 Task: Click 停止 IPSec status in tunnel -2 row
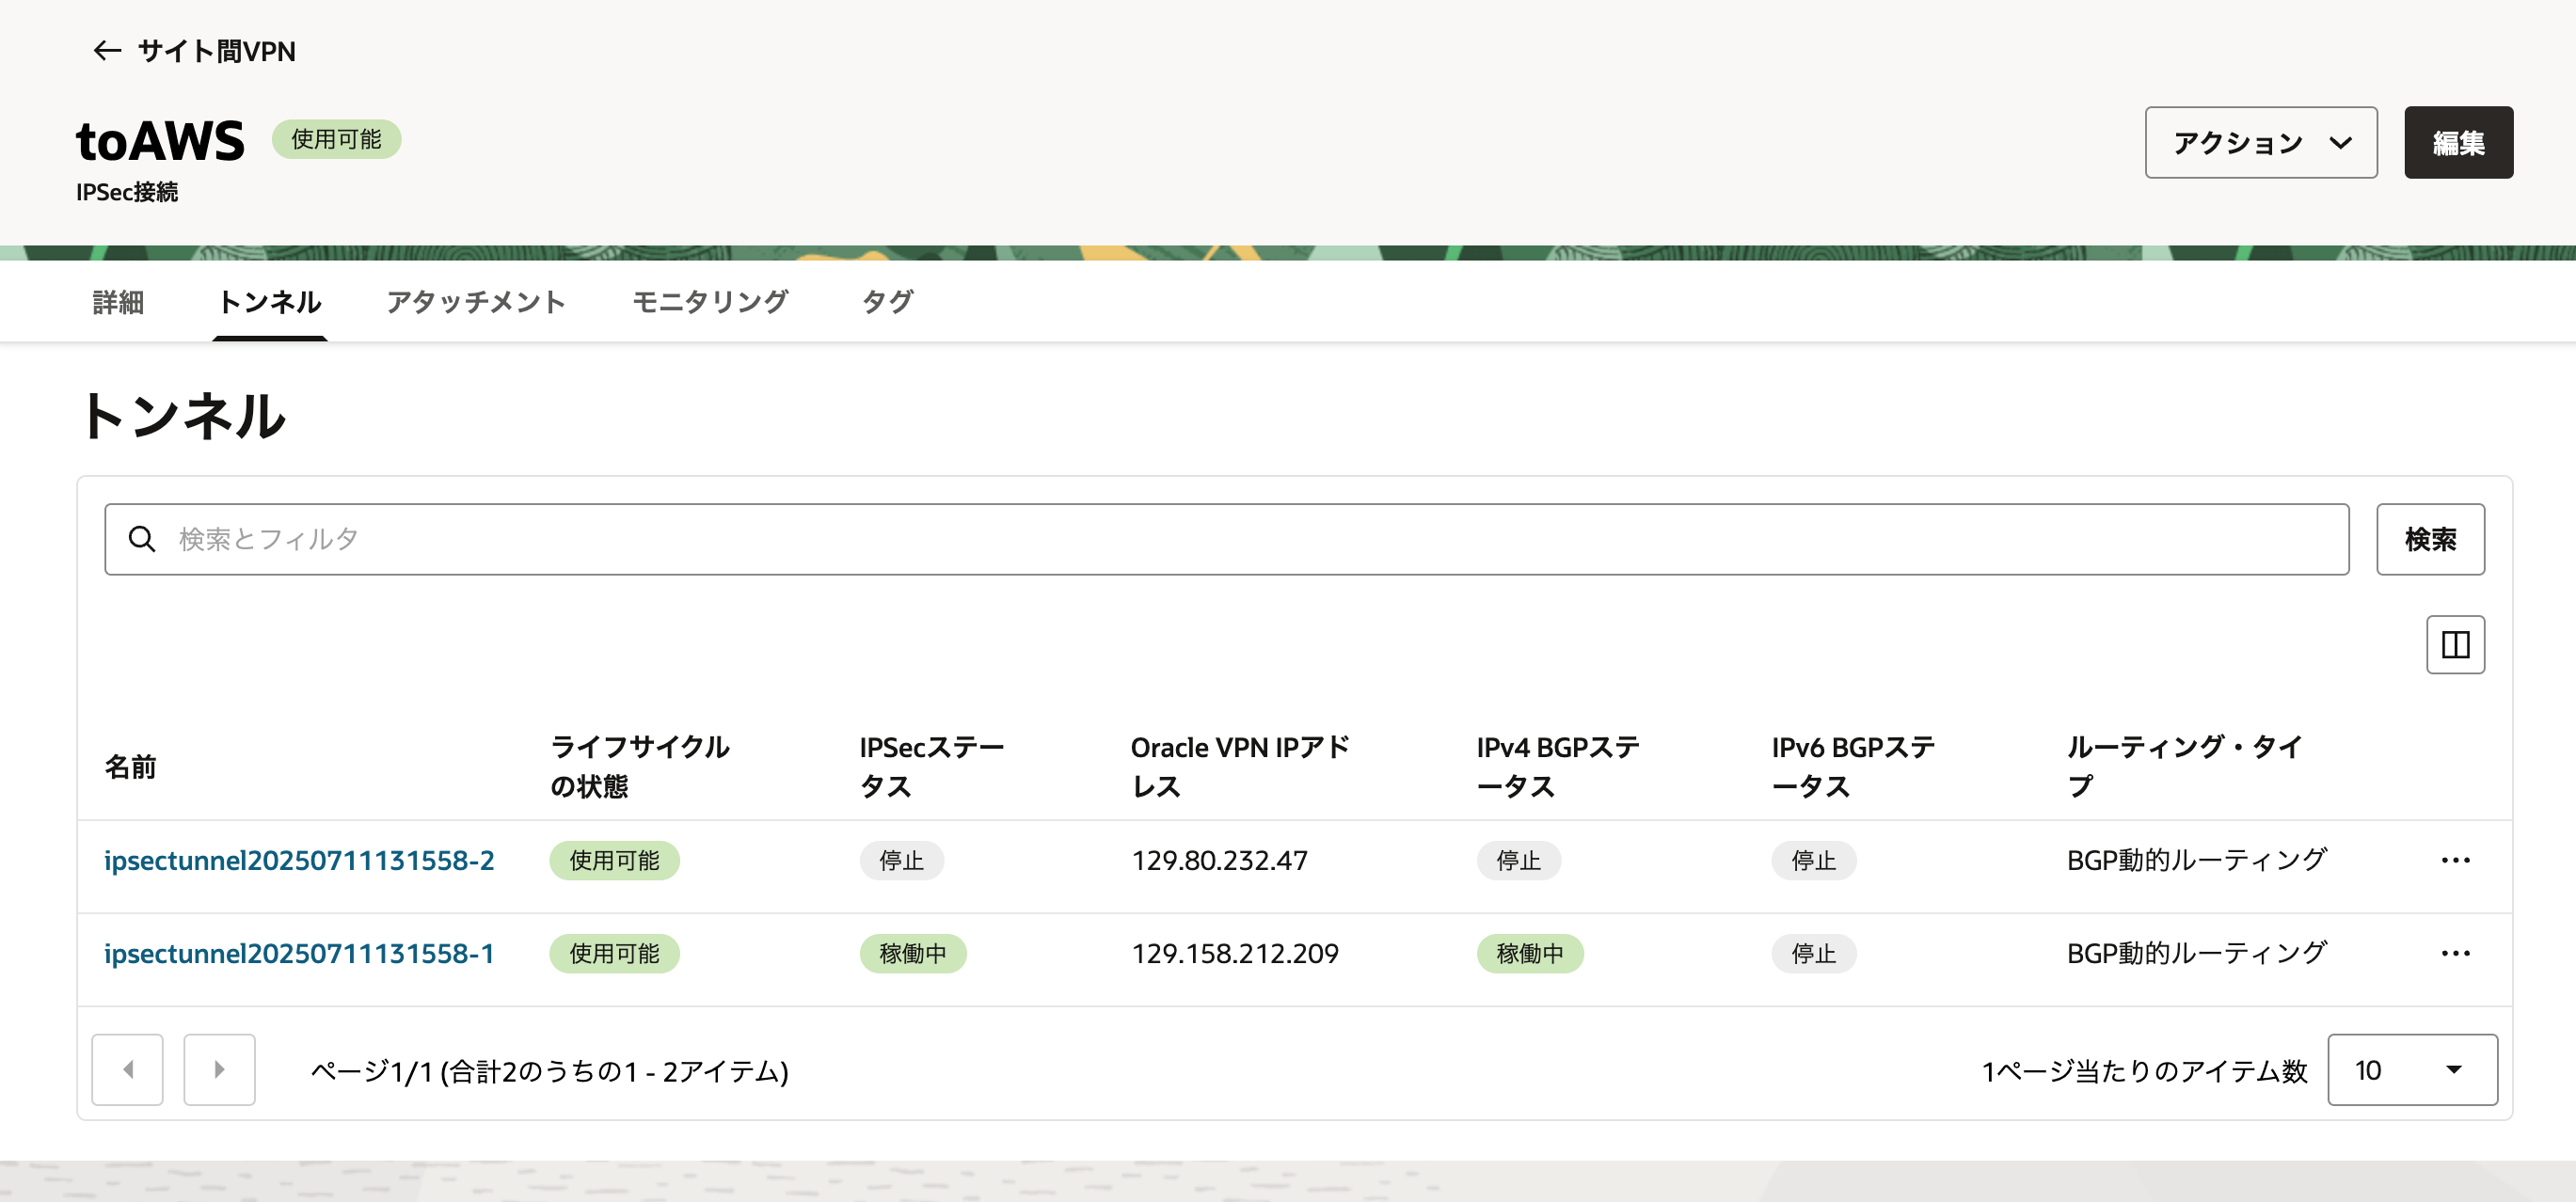[x=901, y=860]
